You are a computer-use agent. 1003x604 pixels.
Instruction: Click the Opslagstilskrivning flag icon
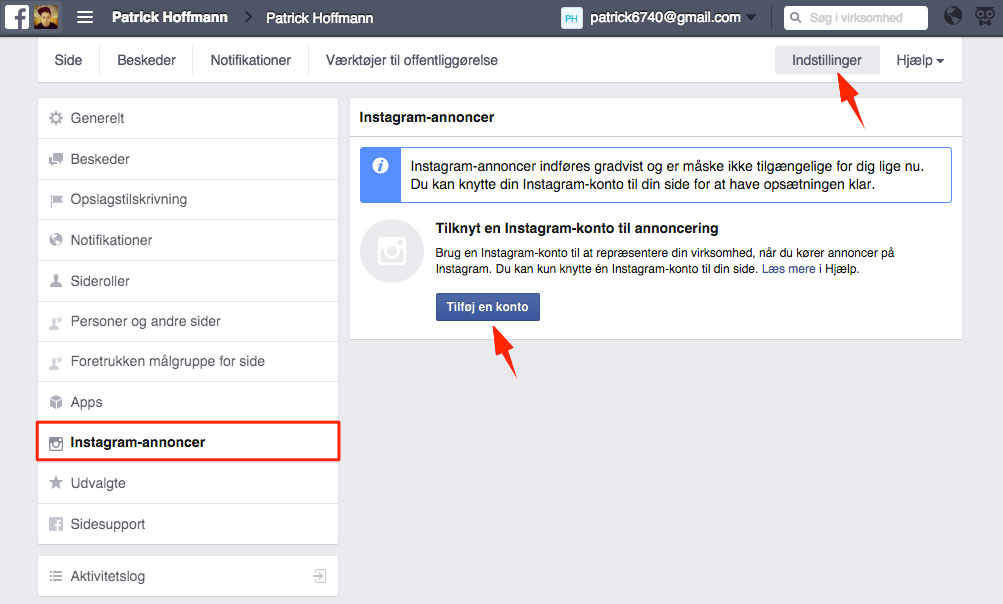(x=56, y=200)
